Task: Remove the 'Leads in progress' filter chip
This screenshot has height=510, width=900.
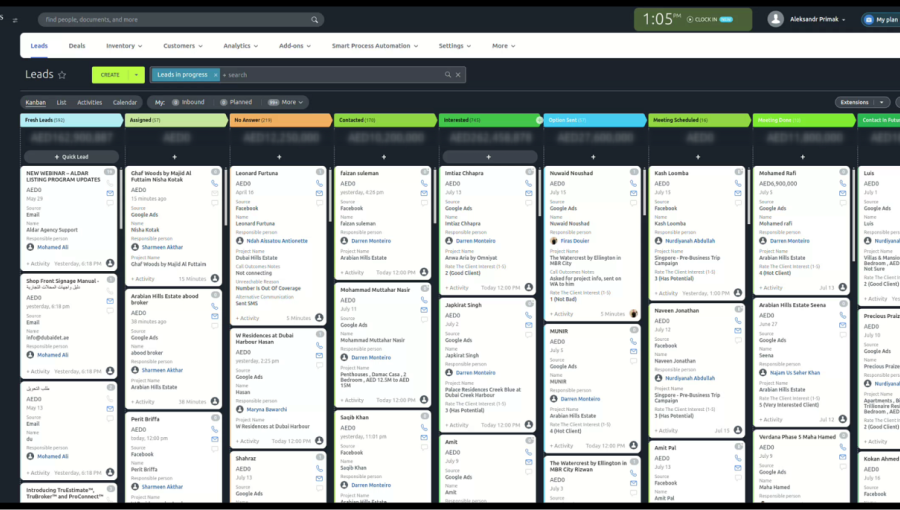Action: tap(215, 75)
